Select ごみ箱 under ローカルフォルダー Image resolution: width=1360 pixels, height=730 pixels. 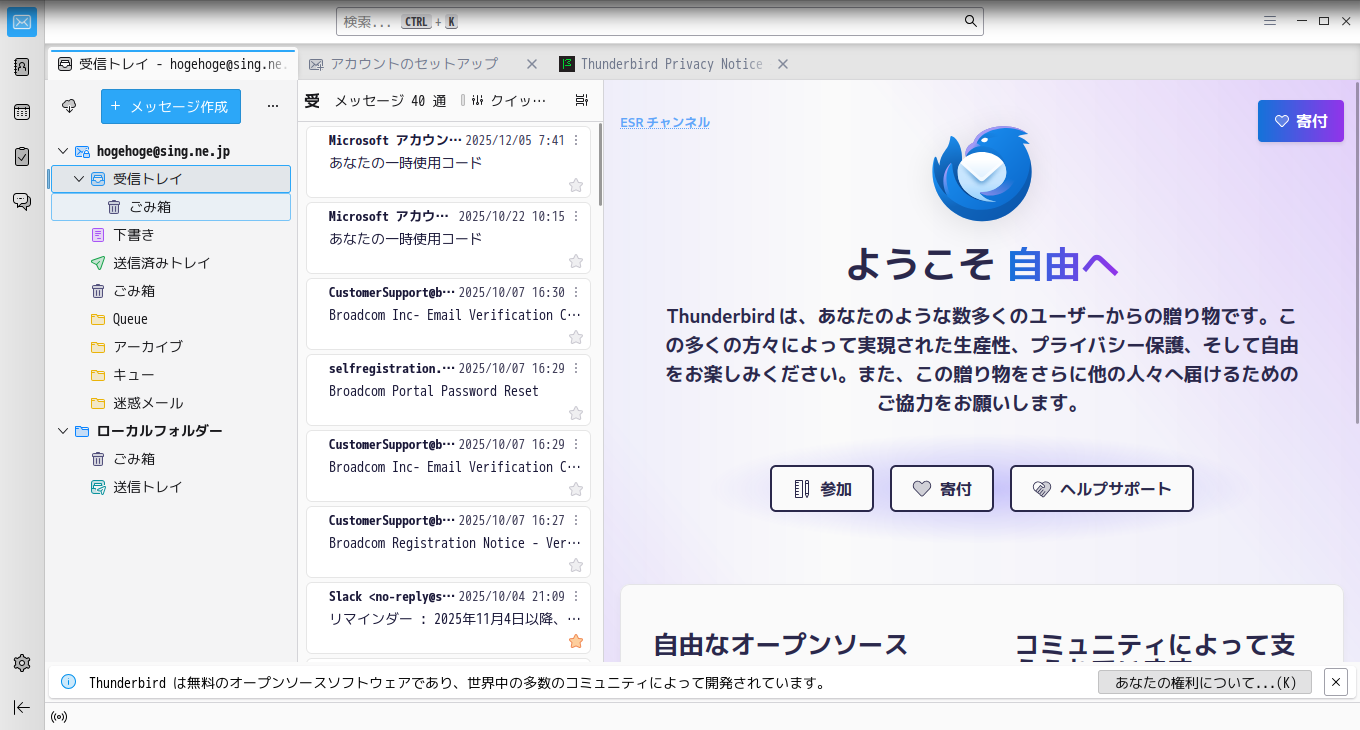click(171, 459)
